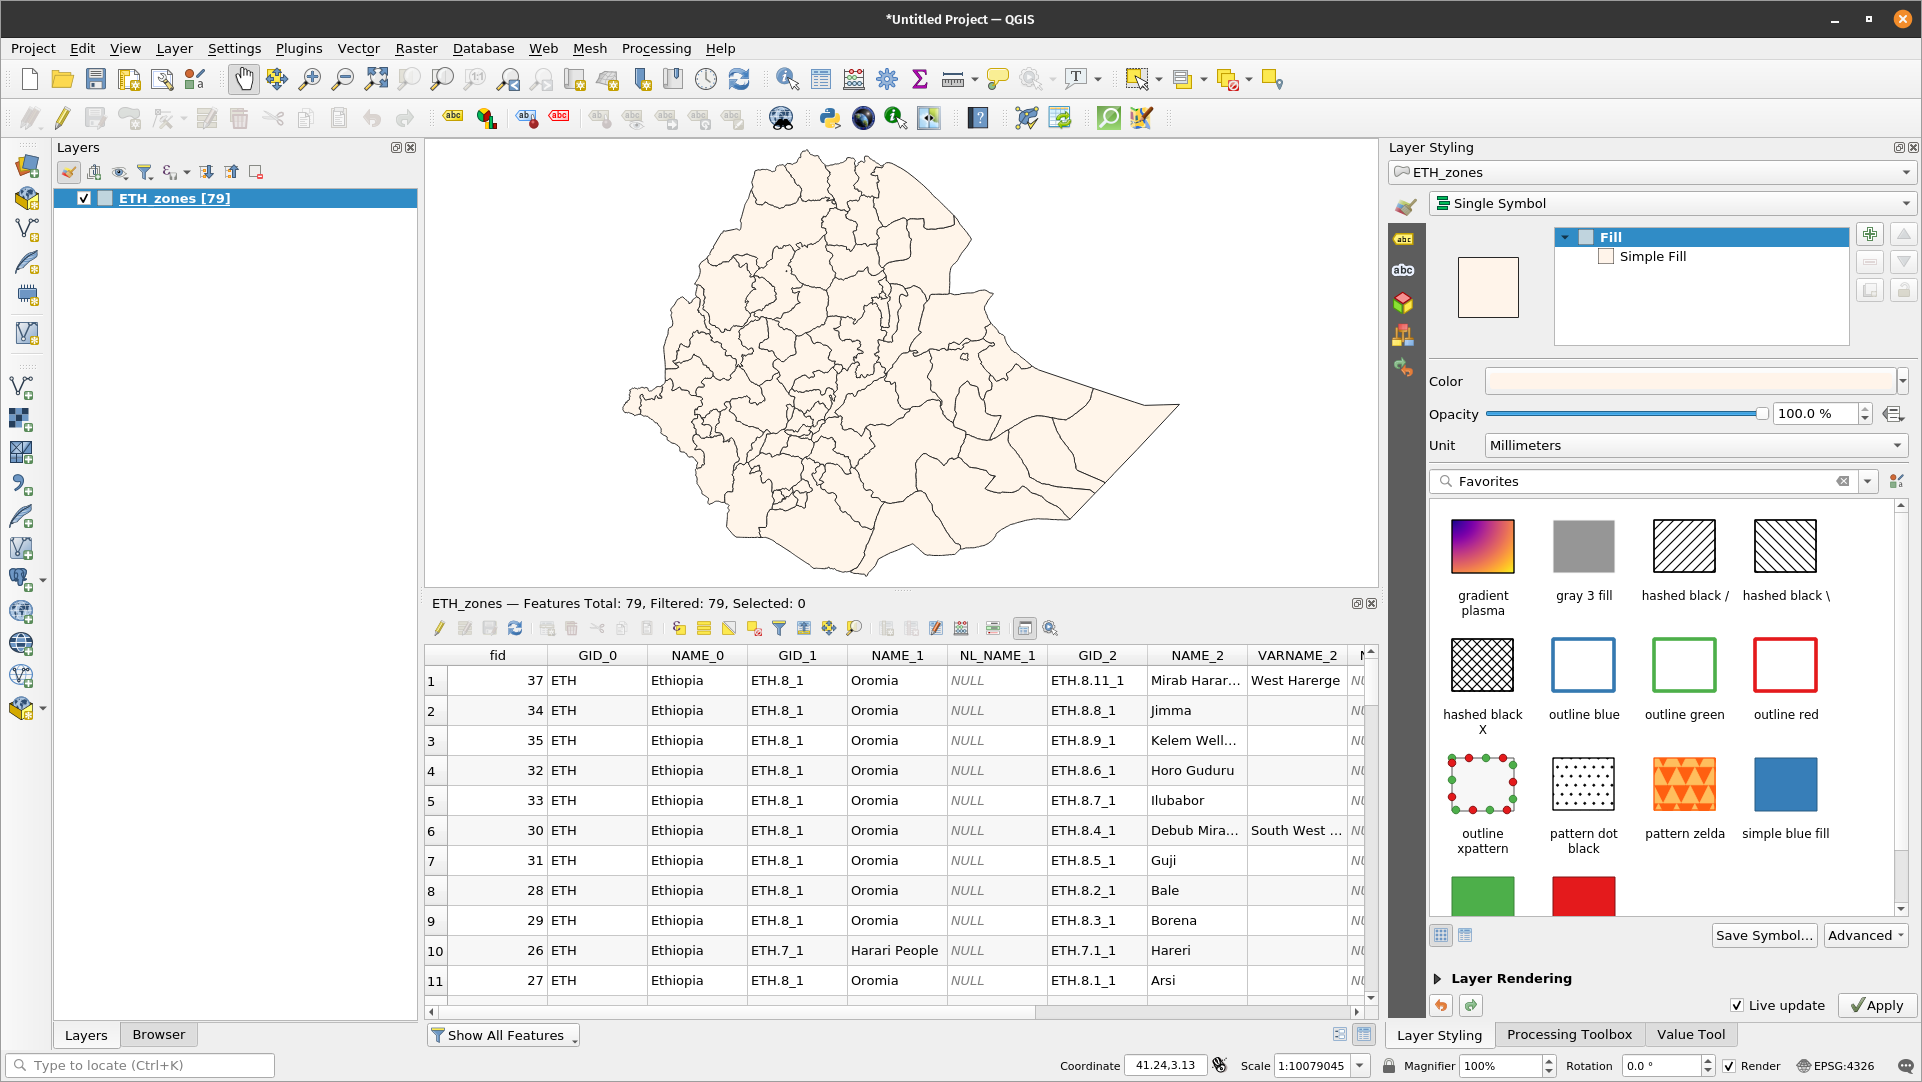Viewport: 1922px width, 1082px height.
Task: Click the add symbol layer plus button
Action: click(x=1870, y=235)
